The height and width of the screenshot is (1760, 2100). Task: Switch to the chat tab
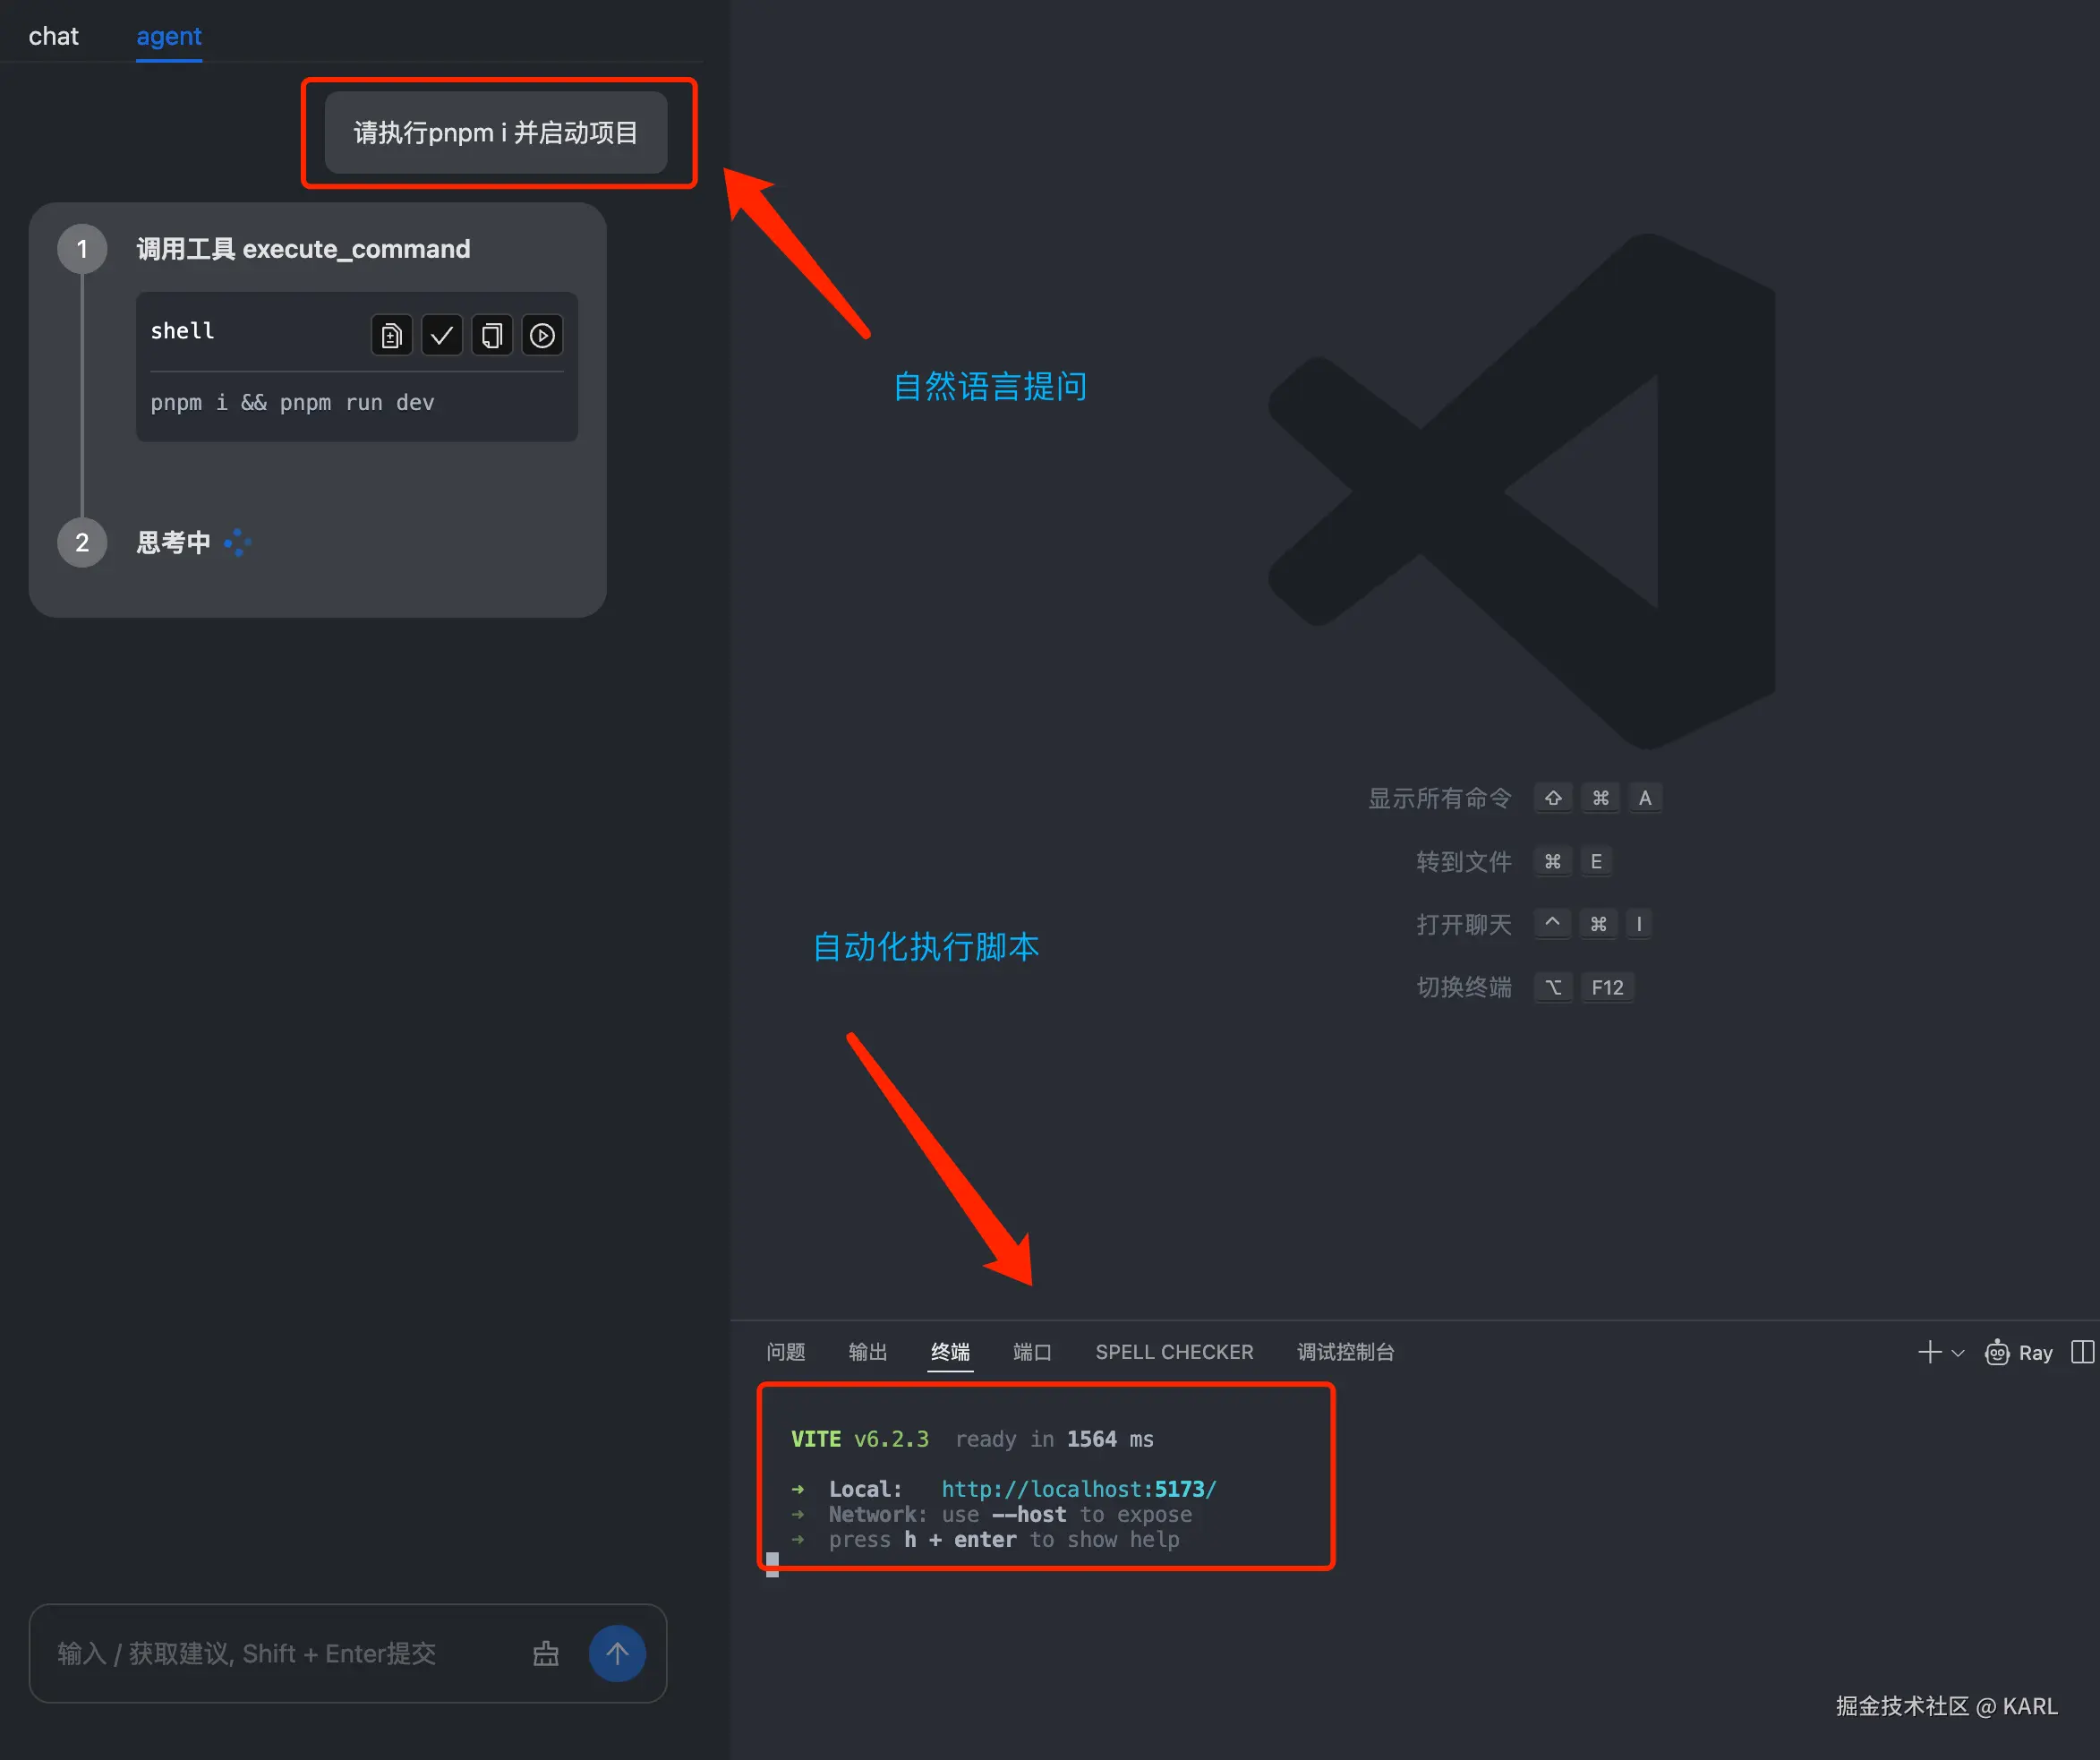tap(53, 37)
